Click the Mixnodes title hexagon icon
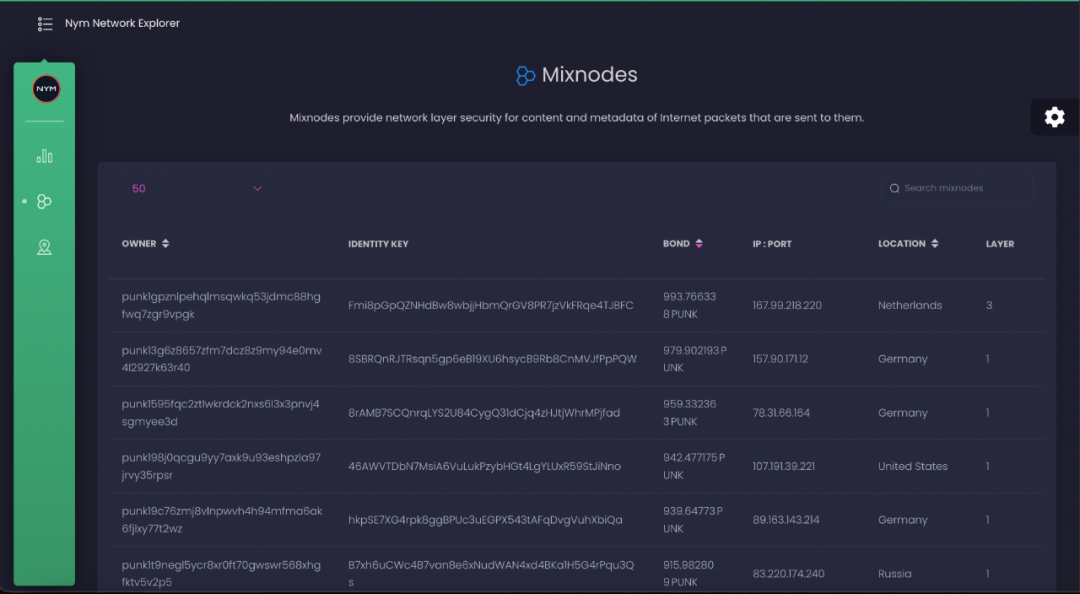The height and width of the screenshot is (594, 1080). tap(526, 75)
